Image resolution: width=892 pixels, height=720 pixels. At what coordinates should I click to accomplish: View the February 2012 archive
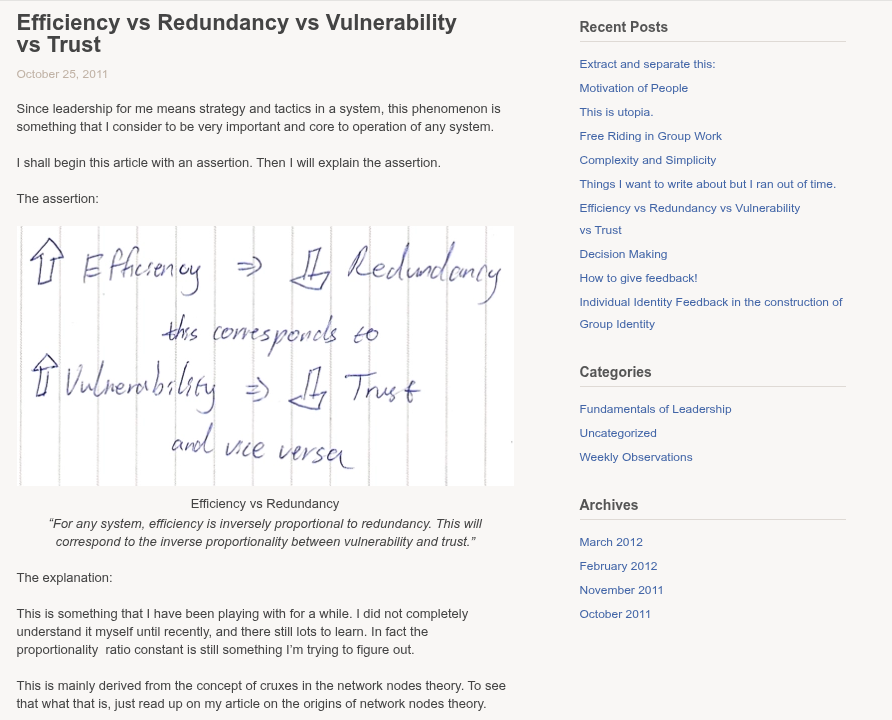click(618, 566)
